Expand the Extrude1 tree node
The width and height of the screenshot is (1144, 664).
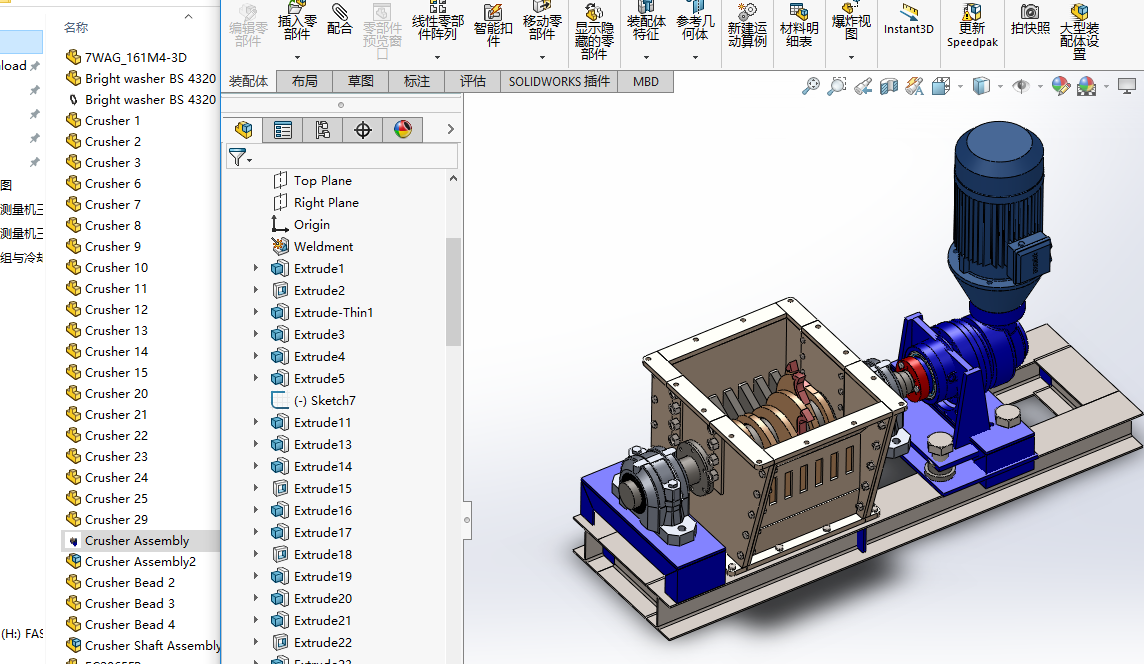pyautogui.click(x=256, y=268)
